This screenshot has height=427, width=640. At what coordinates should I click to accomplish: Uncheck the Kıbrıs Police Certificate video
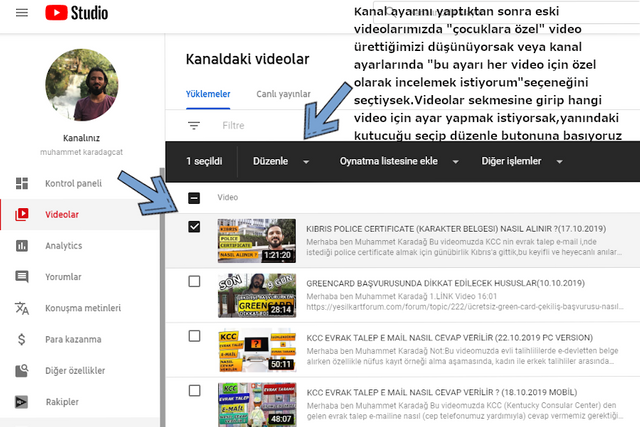tap(194, 227)
